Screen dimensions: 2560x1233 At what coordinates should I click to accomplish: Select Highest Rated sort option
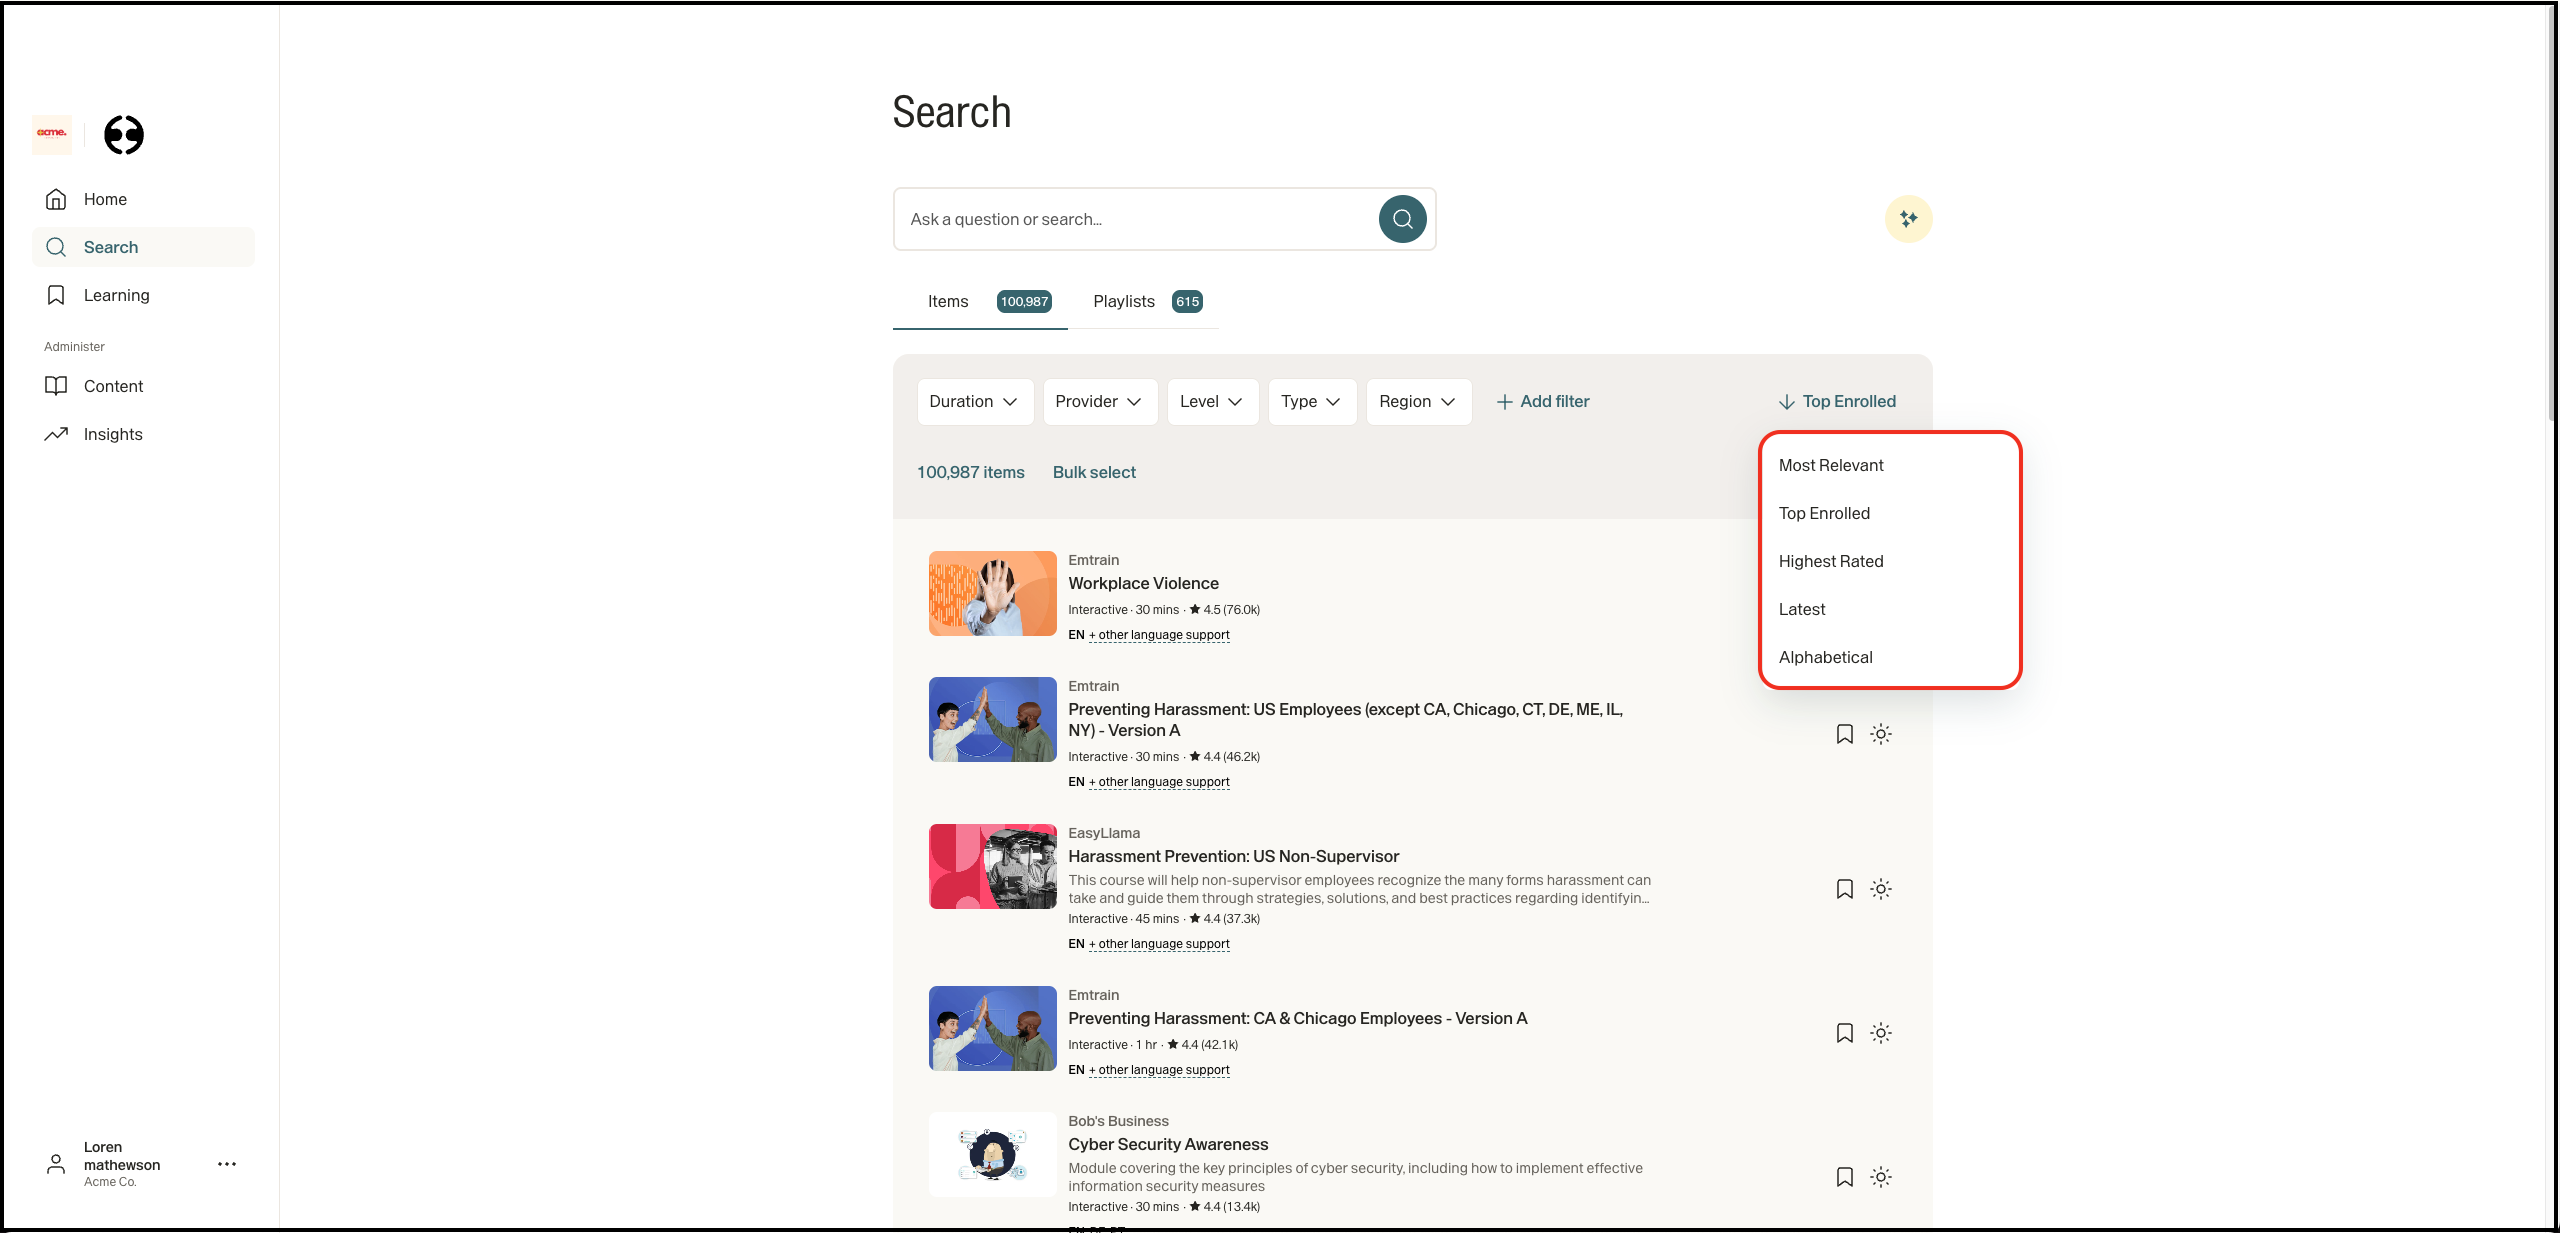[x=1830, y=561]
